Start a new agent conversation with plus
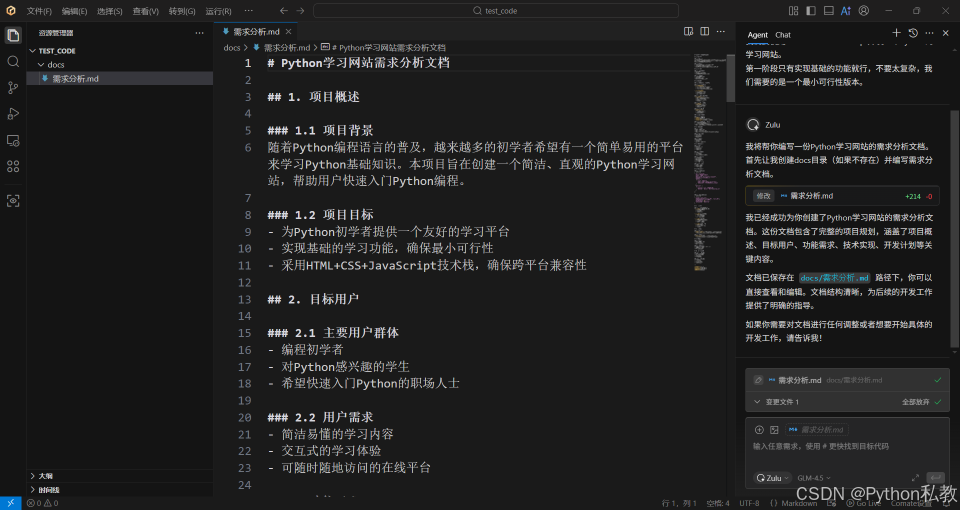This screenshot has height=510, width=960. click(x=896, y=33)
